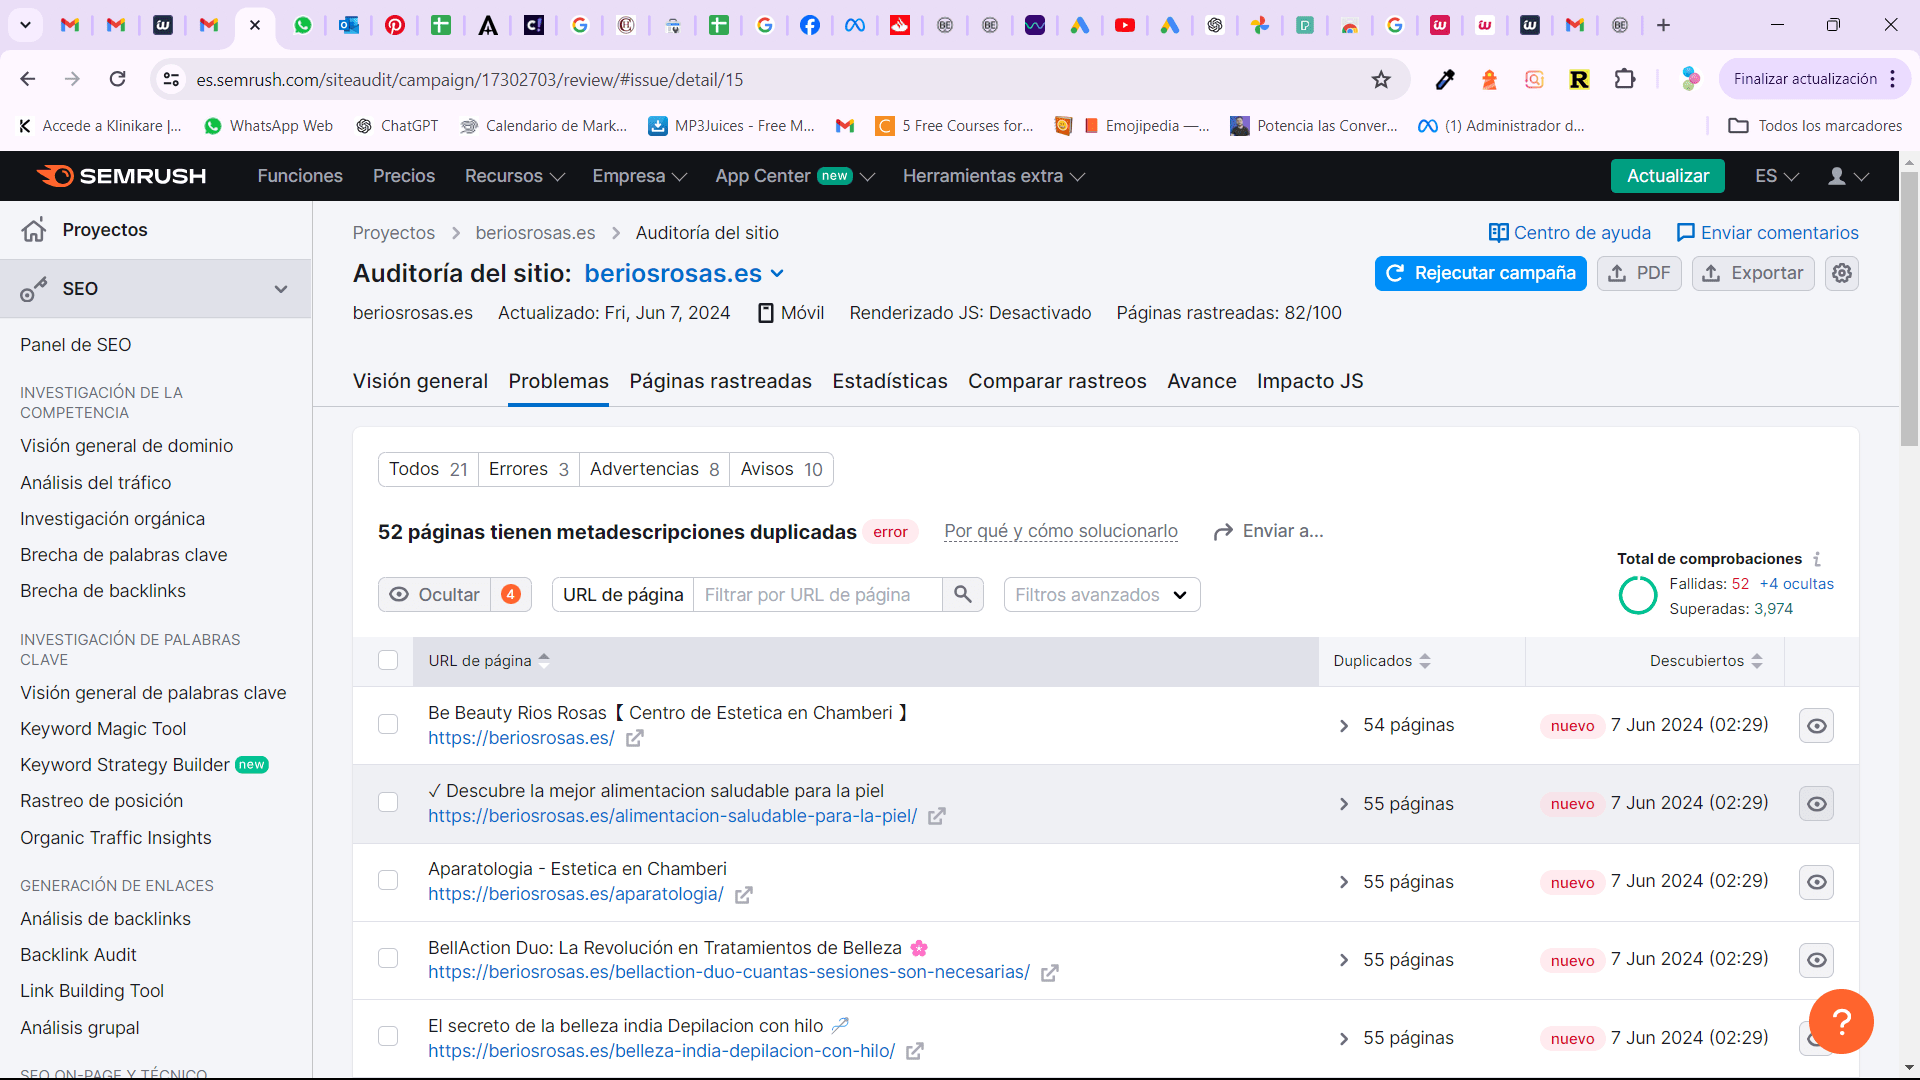
Task: Click the Exportar button
Action: pyautogui.click(x=1752, y=273)
